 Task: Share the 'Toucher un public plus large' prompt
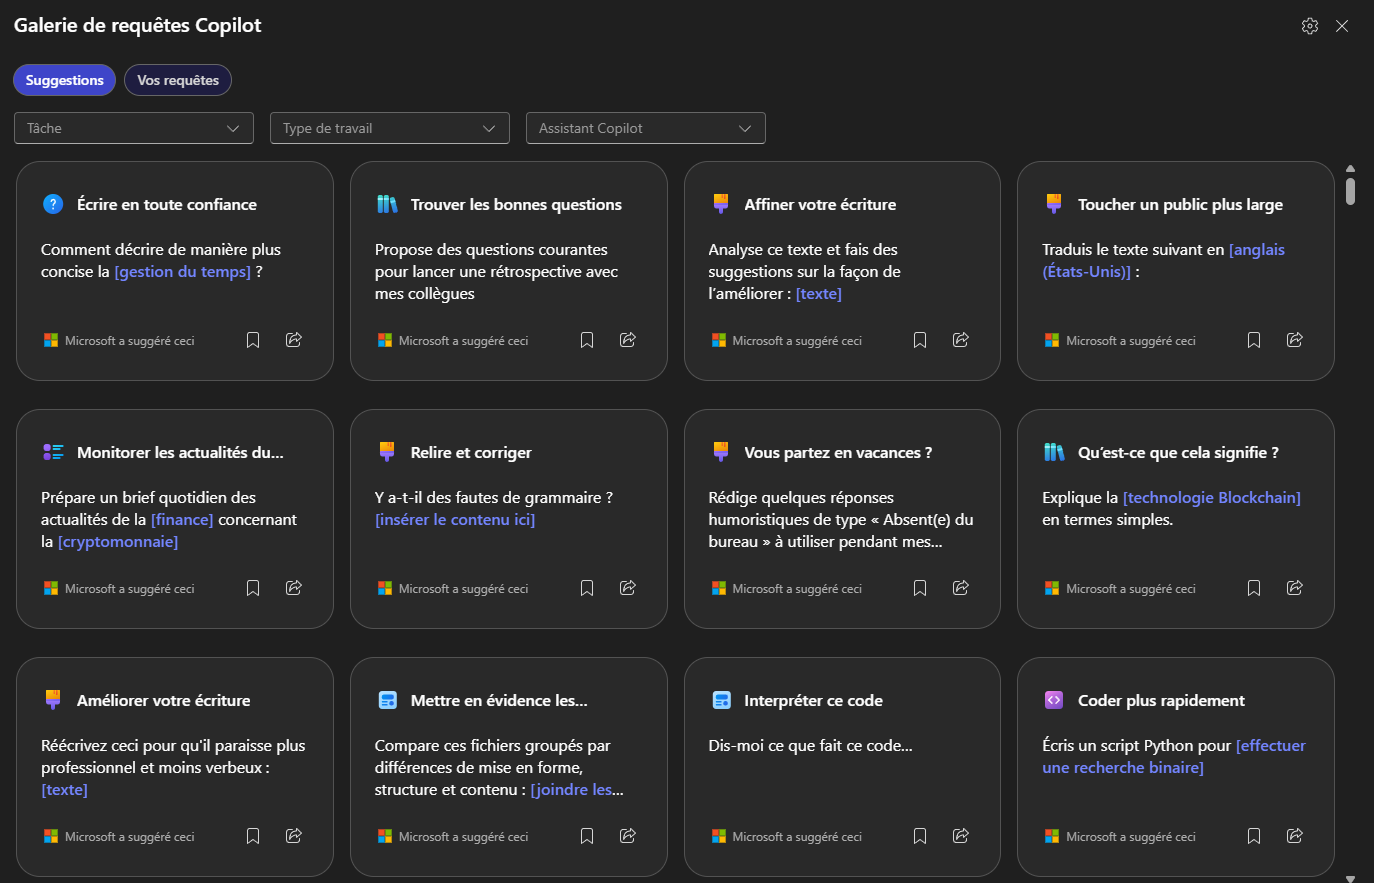click(x=1295, y=340)
